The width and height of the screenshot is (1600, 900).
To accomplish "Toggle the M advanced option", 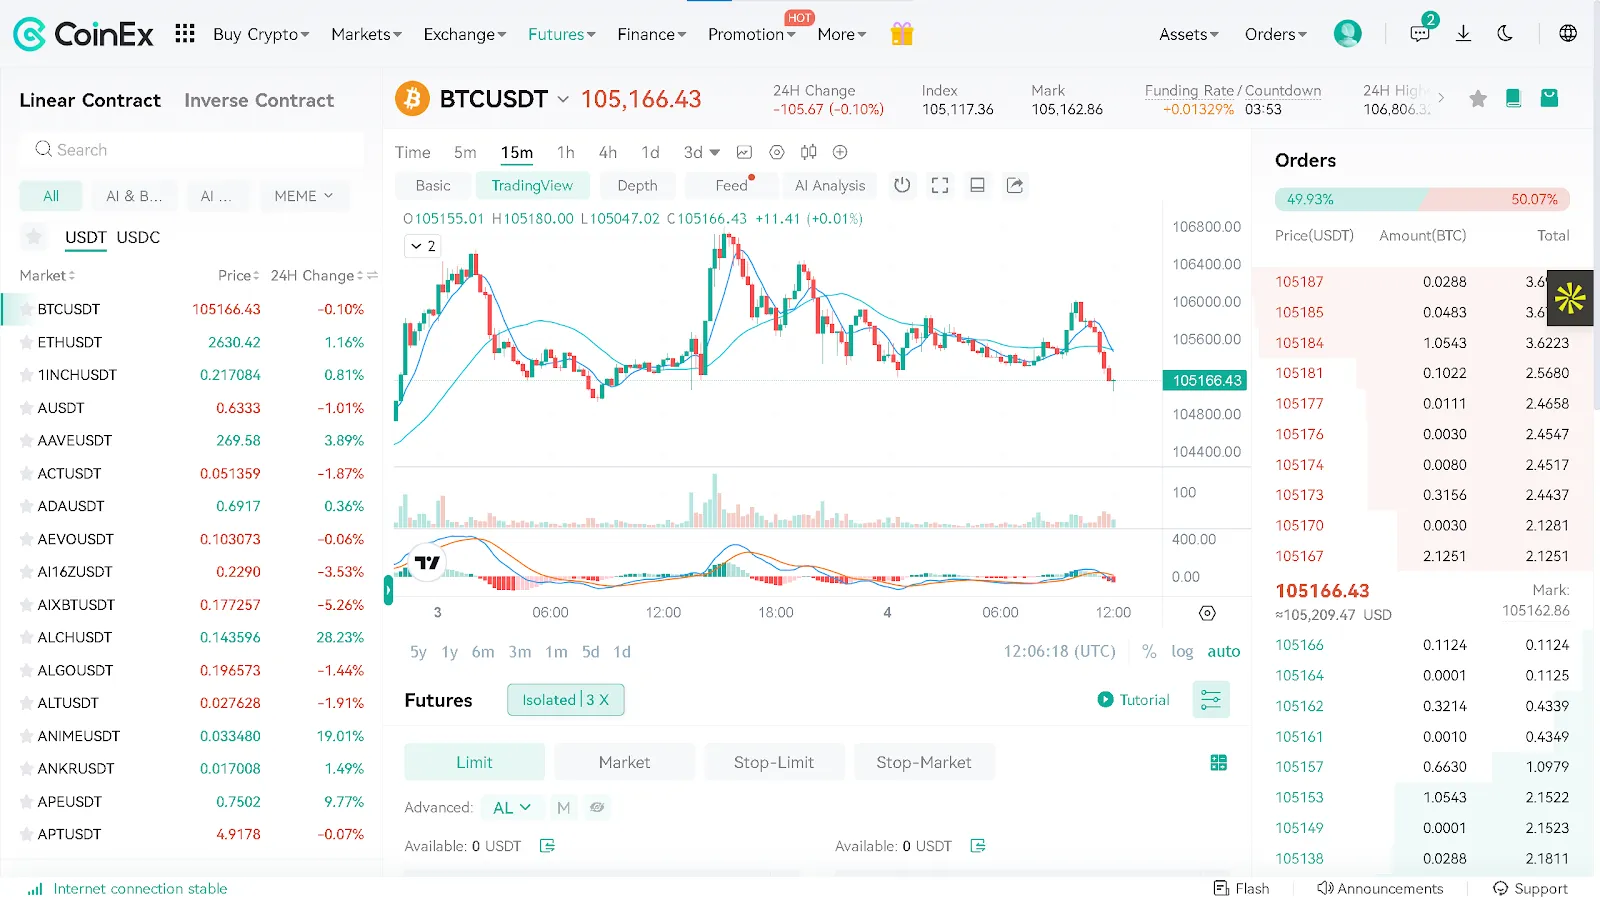I will [x=564, y=807].
